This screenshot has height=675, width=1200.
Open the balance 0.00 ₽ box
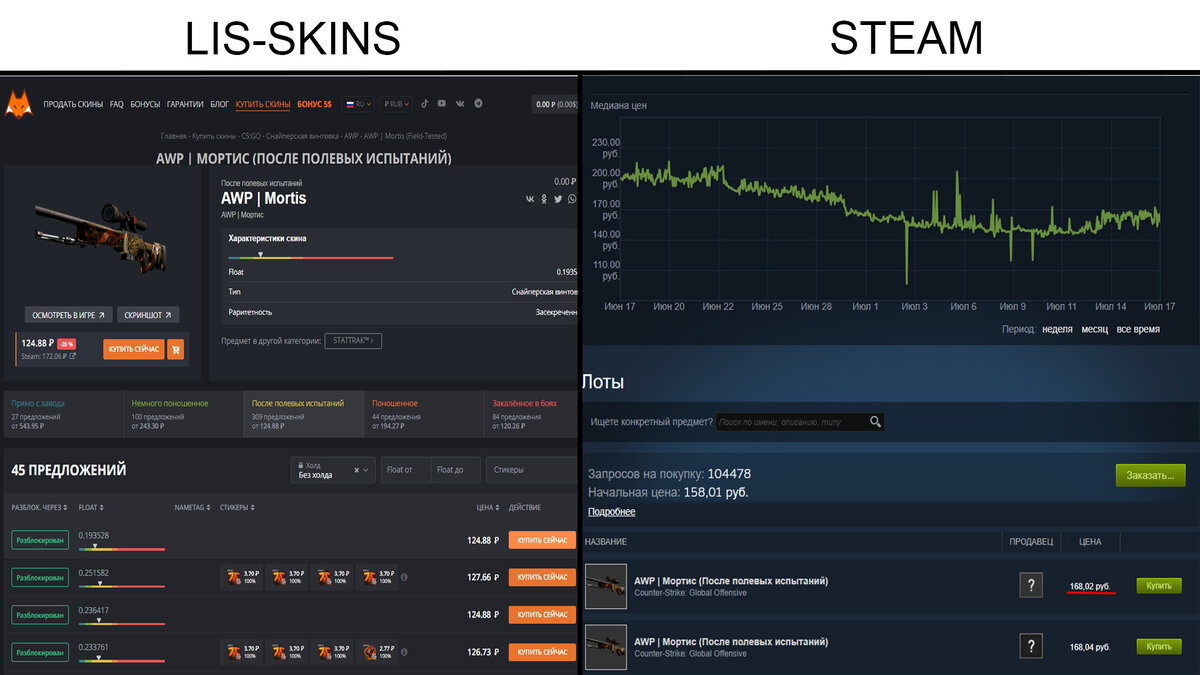[555, 104]
